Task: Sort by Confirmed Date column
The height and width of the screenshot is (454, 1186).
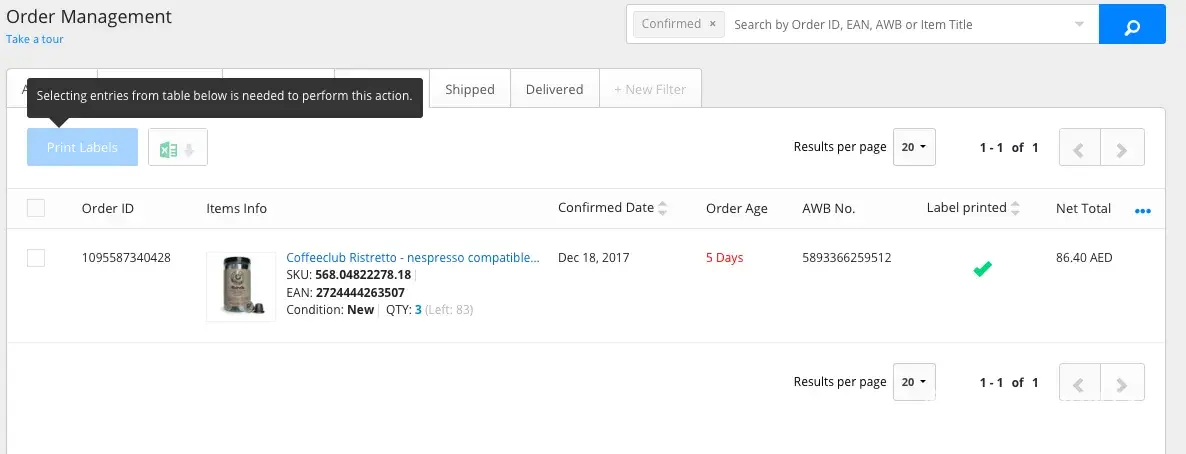Action: pos(662,208)
